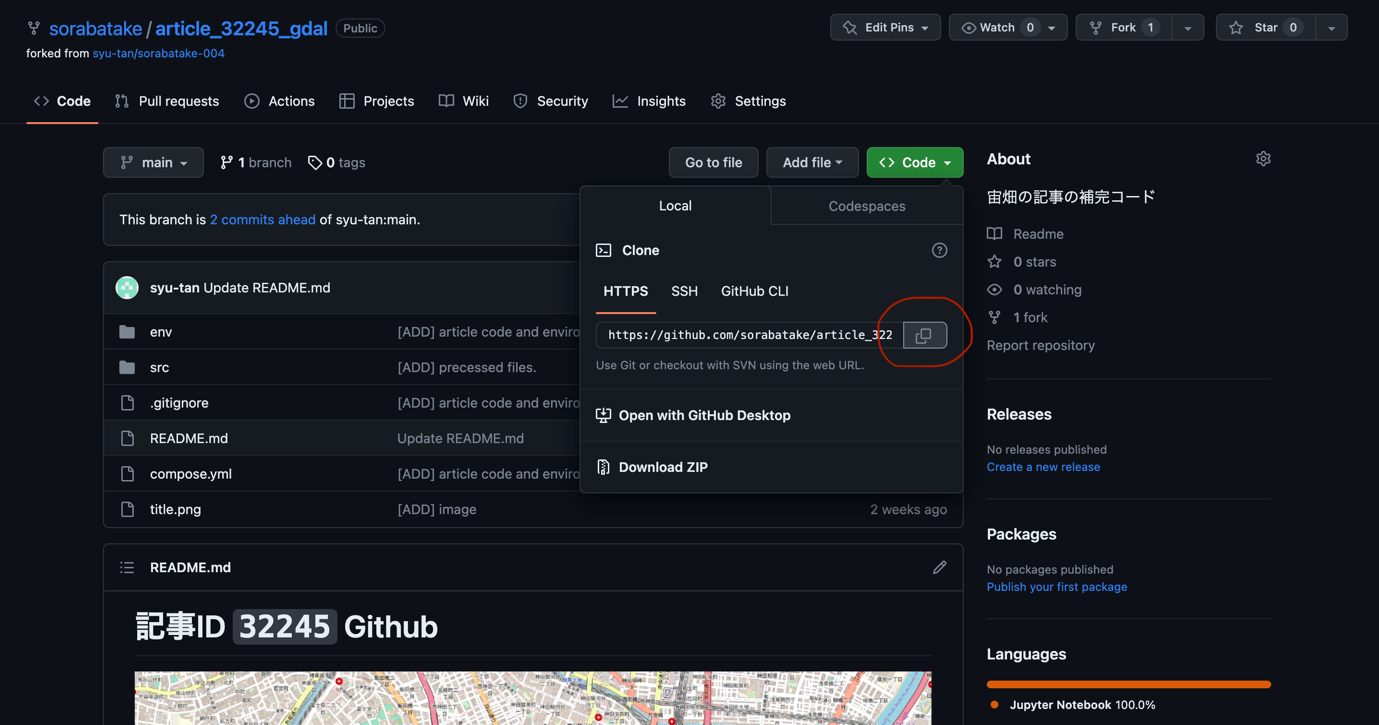Open the Watch notifications dropdown
Viewport: 1379px width, 725px height.
pos(1008,28)
